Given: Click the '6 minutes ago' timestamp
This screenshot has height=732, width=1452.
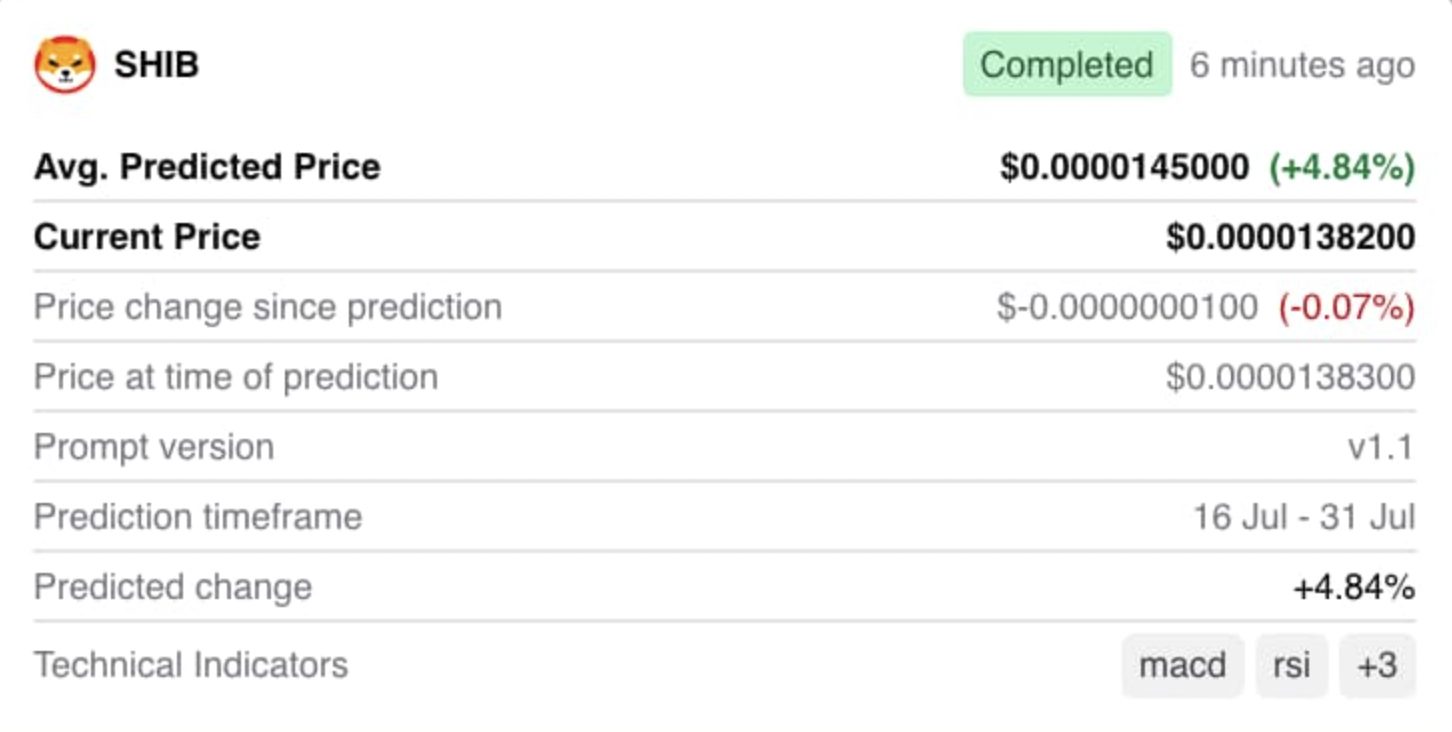Looking at the screenshot, I should coord(1302,66).
